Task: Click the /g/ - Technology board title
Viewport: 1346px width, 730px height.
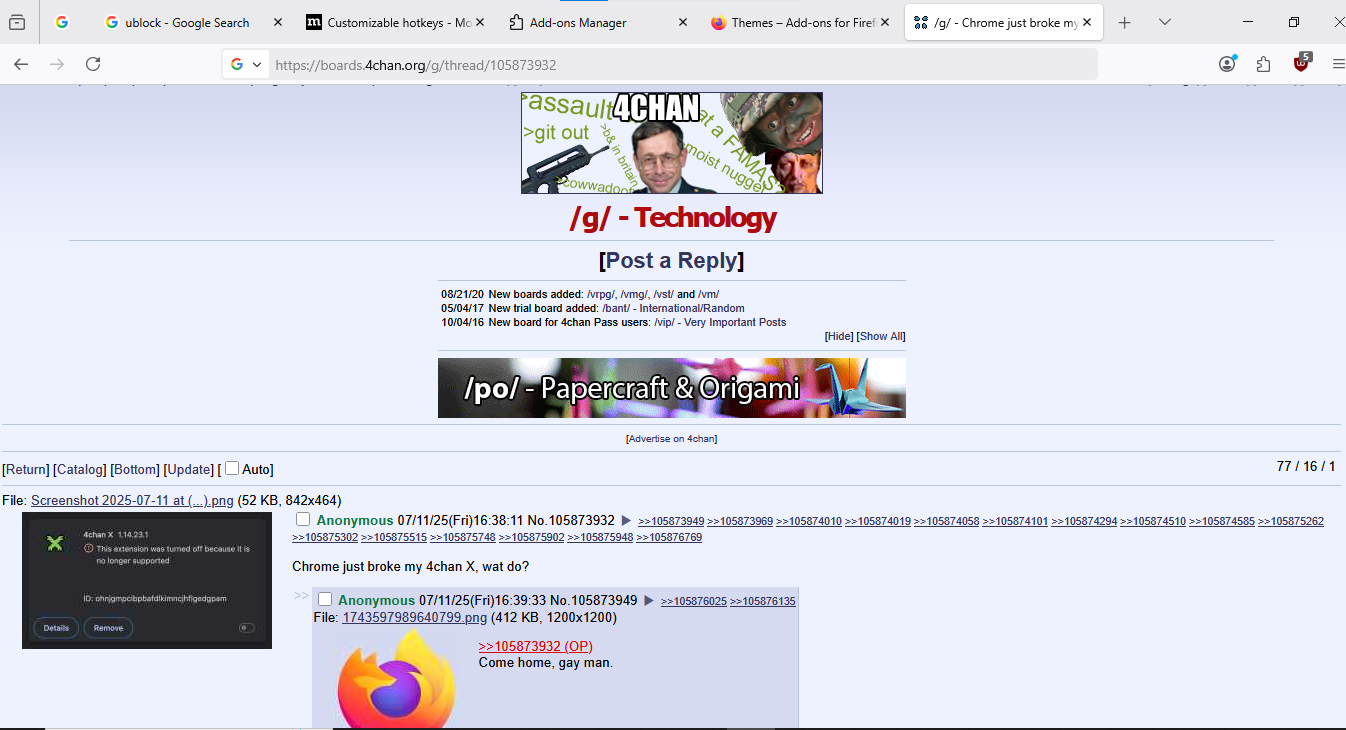Action: tap(673, 217)
